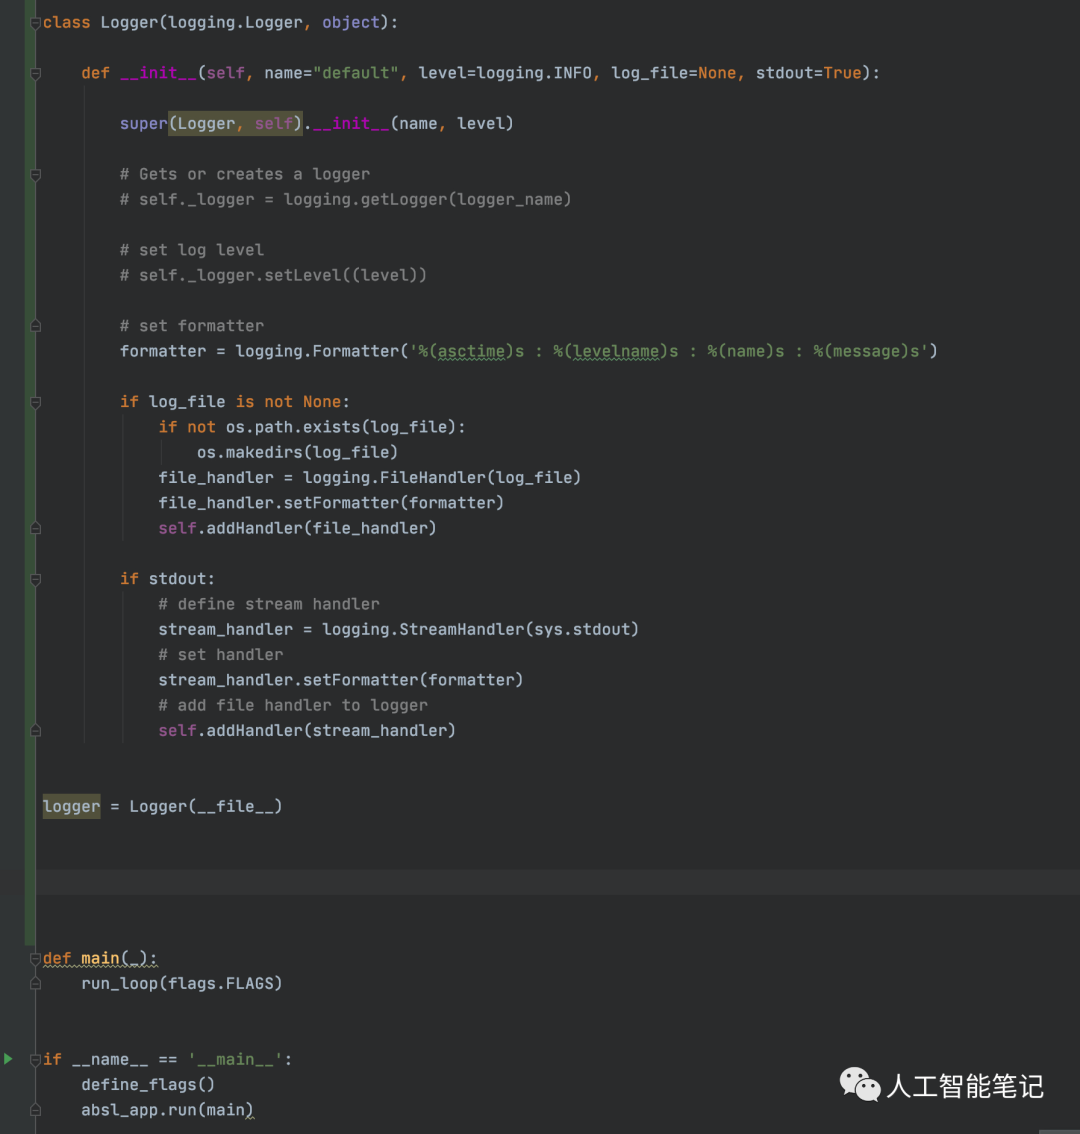Click the 'os.makedirs(log_file)' line

click(x=297, y=453)
